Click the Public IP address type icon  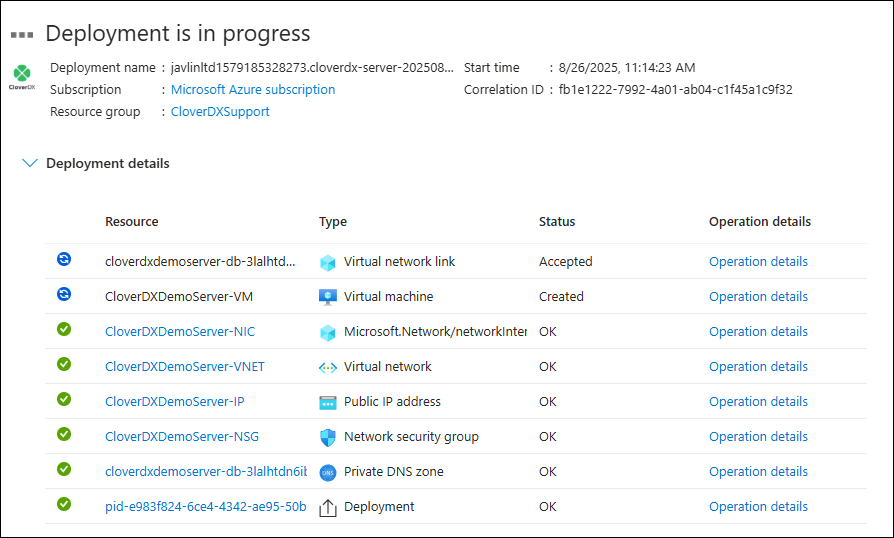click(328, 402)
